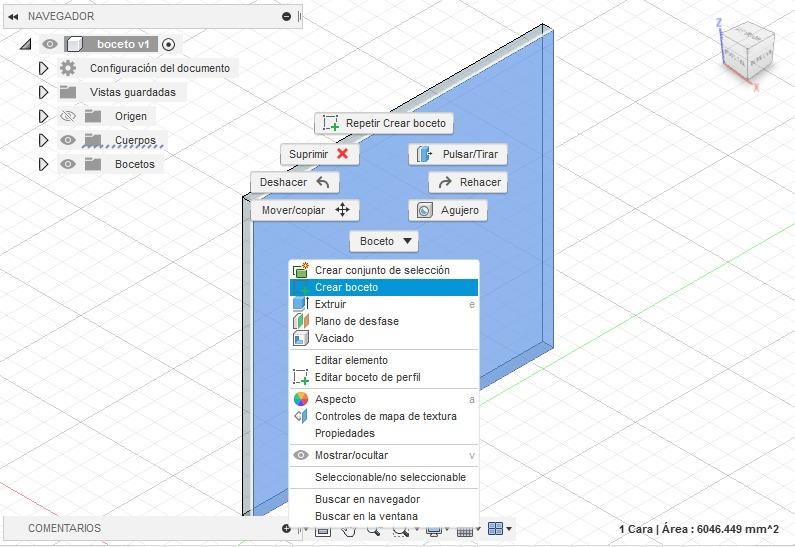
Task: Click the '1 Cara | Área : 6046.449 mm^2' status
Action: 699,529
